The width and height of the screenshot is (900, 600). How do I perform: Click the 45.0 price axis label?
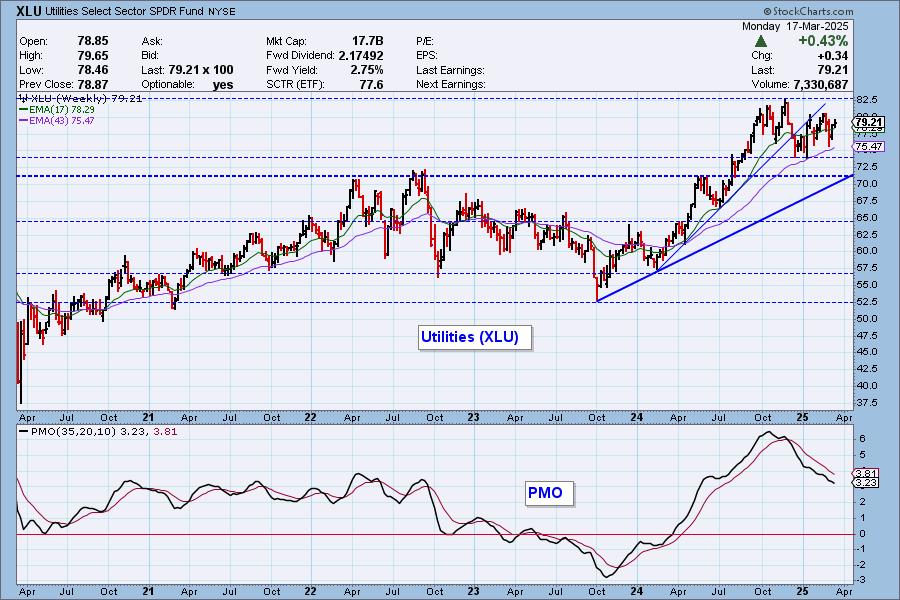pyautogui.click(x=866, y=352)
